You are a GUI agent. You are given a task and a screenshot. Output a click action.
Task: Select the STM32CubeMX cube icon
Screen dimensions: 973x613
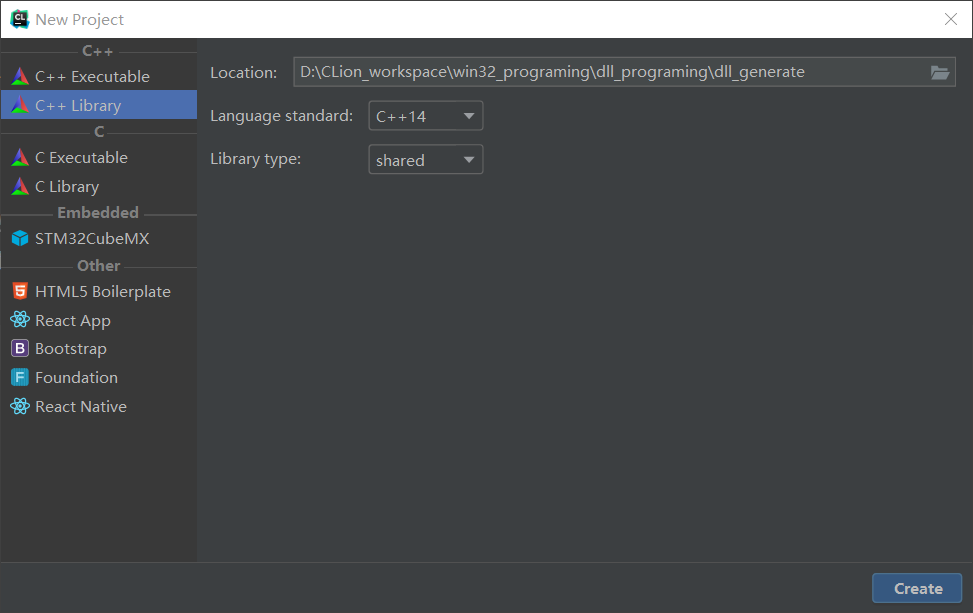click(19, 238)
